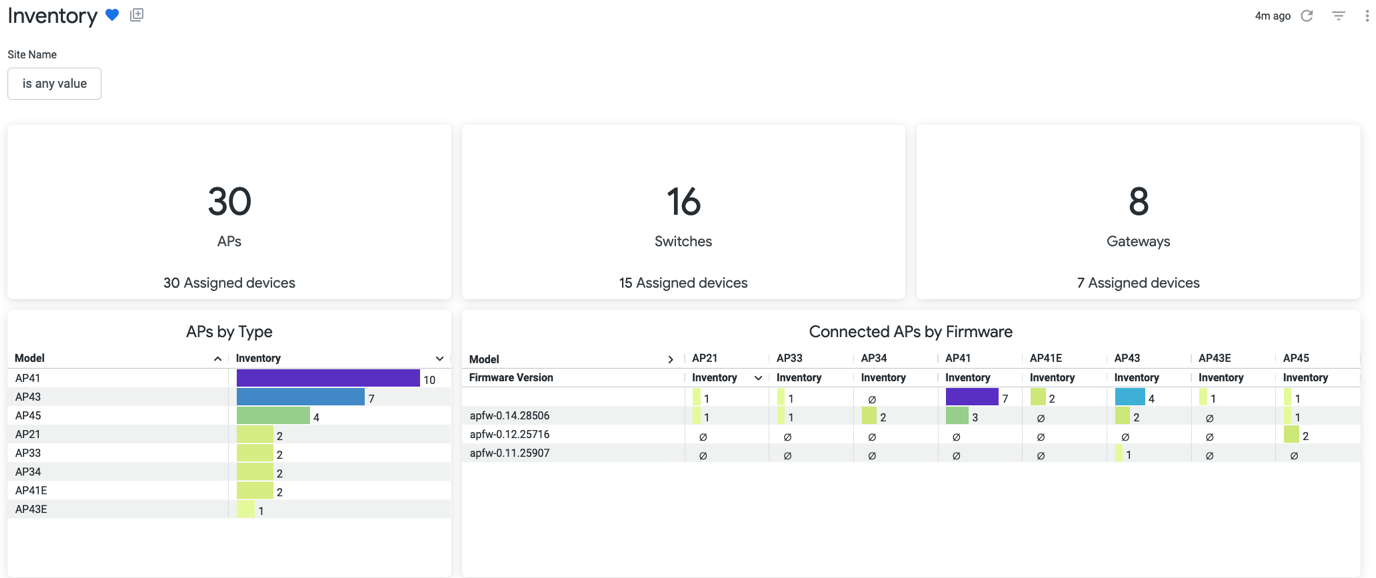
Task: Select the apfw-0.14.28506 firmware row
Action: tap(510, 416)
